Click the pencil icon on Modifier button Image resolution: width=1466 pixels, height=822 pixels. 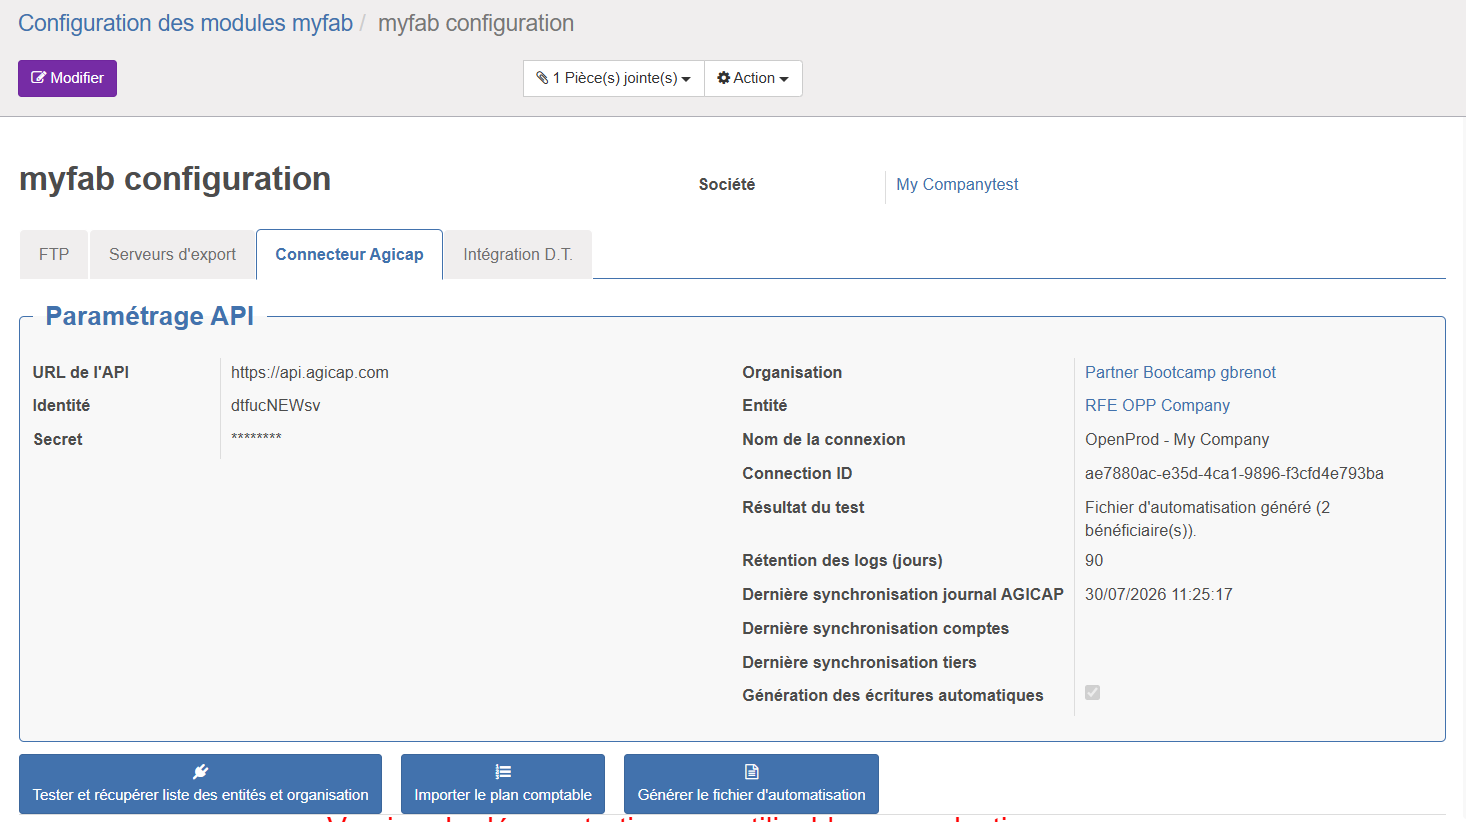[x=39, y=78]
